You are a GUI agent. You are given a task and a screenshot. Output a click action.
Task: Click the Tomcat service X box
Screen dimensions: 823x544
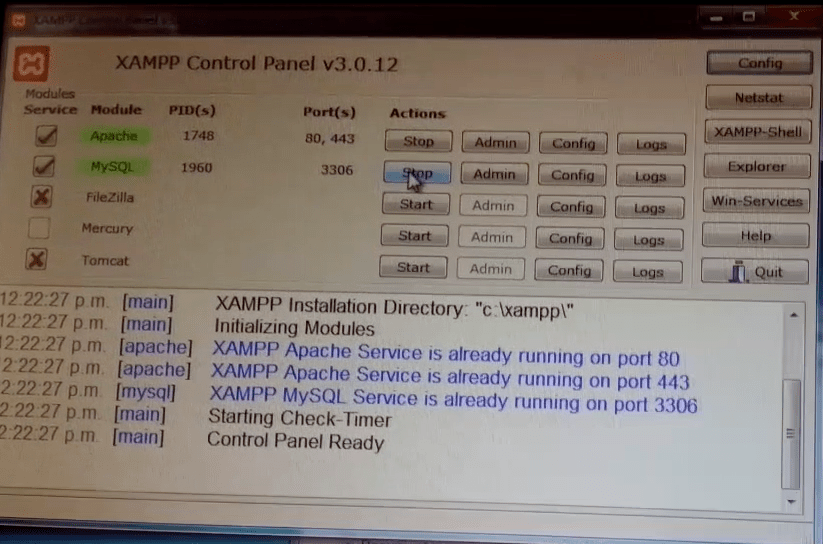[36, 259]
